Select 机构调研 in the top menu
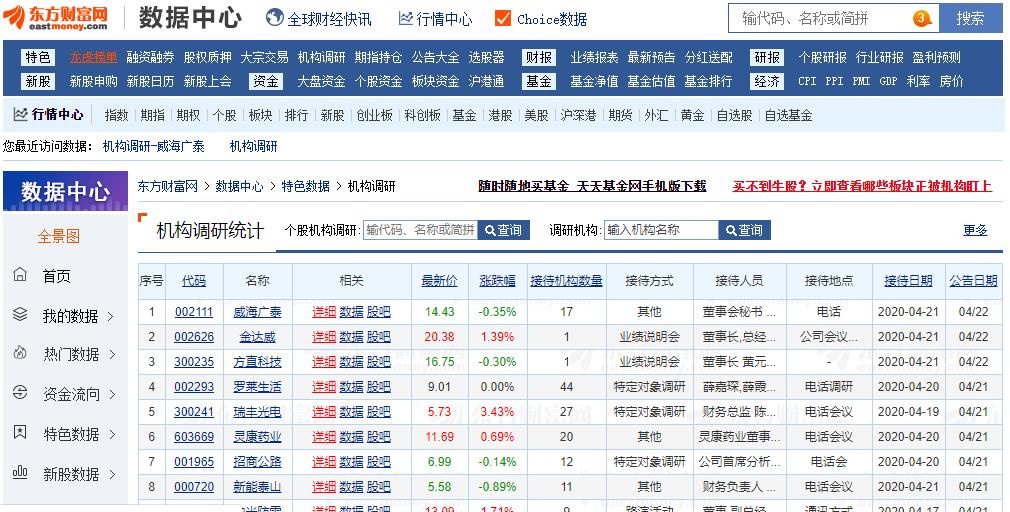The width and height of the screenshot is (1010, 512). click(x=321, y=57)
